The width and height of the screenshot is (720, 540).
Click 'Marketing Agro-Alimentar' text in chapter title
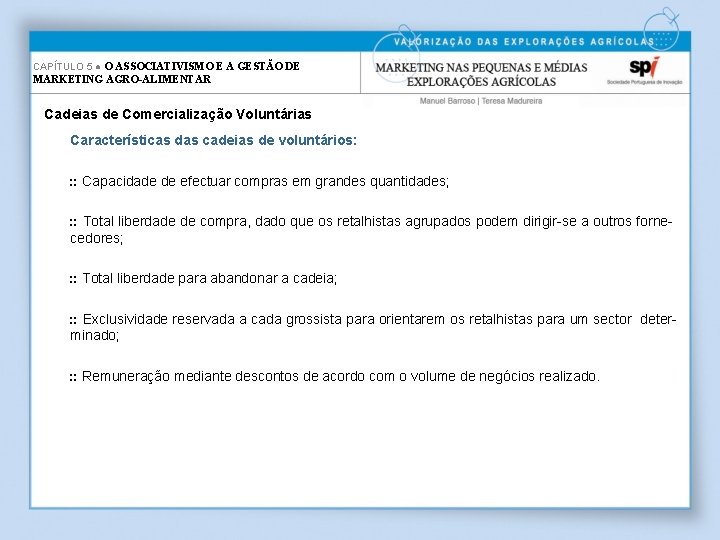(x=122, y=79)
